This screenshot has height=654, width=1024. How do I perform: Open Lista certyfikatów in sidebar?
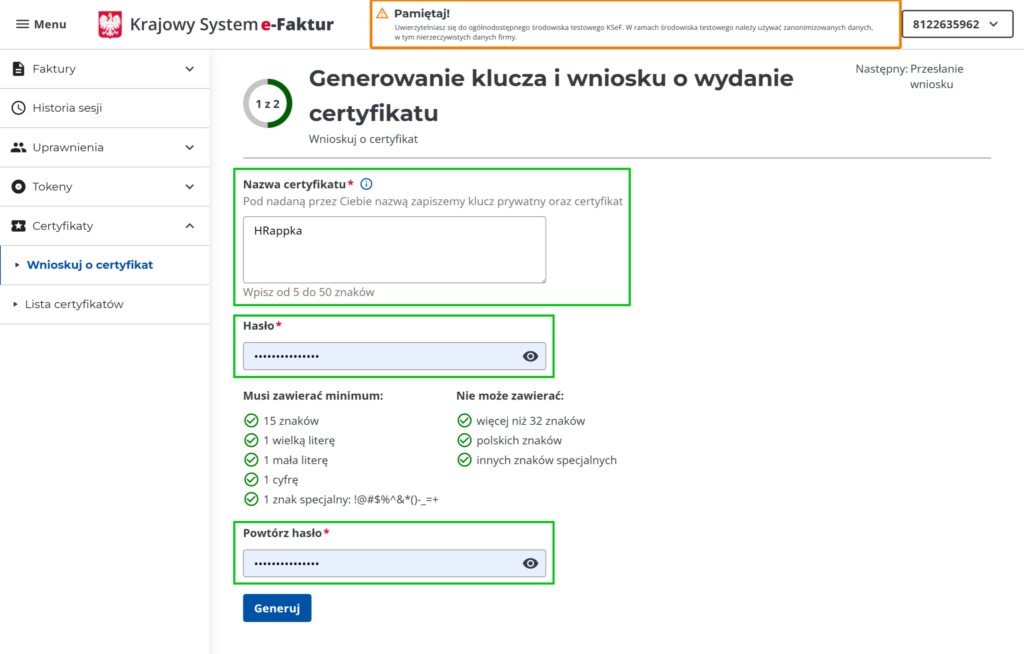tap(74, 304)
